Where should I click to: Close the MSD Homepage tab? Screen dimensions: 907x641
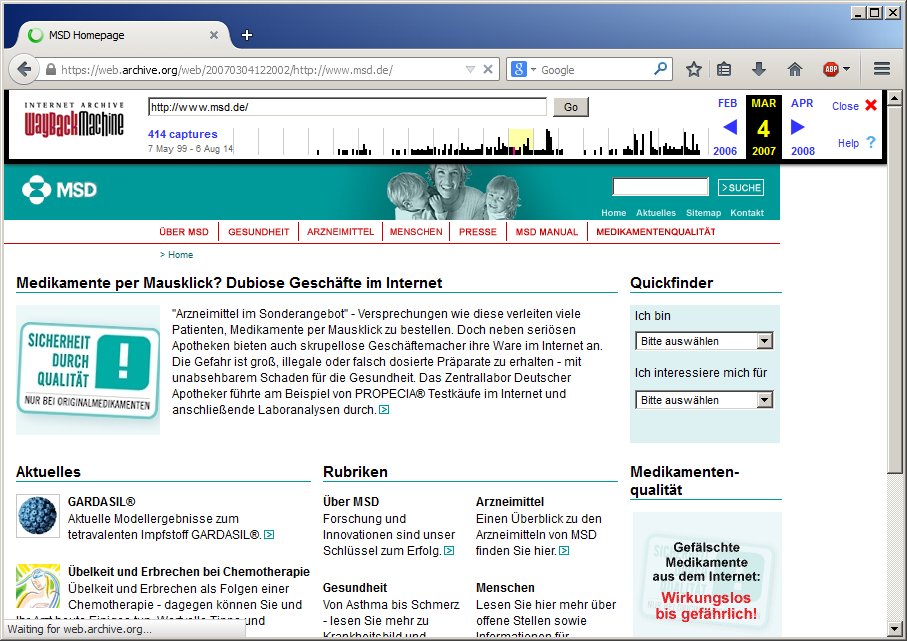pyautogui.click(x=214, y=35)
